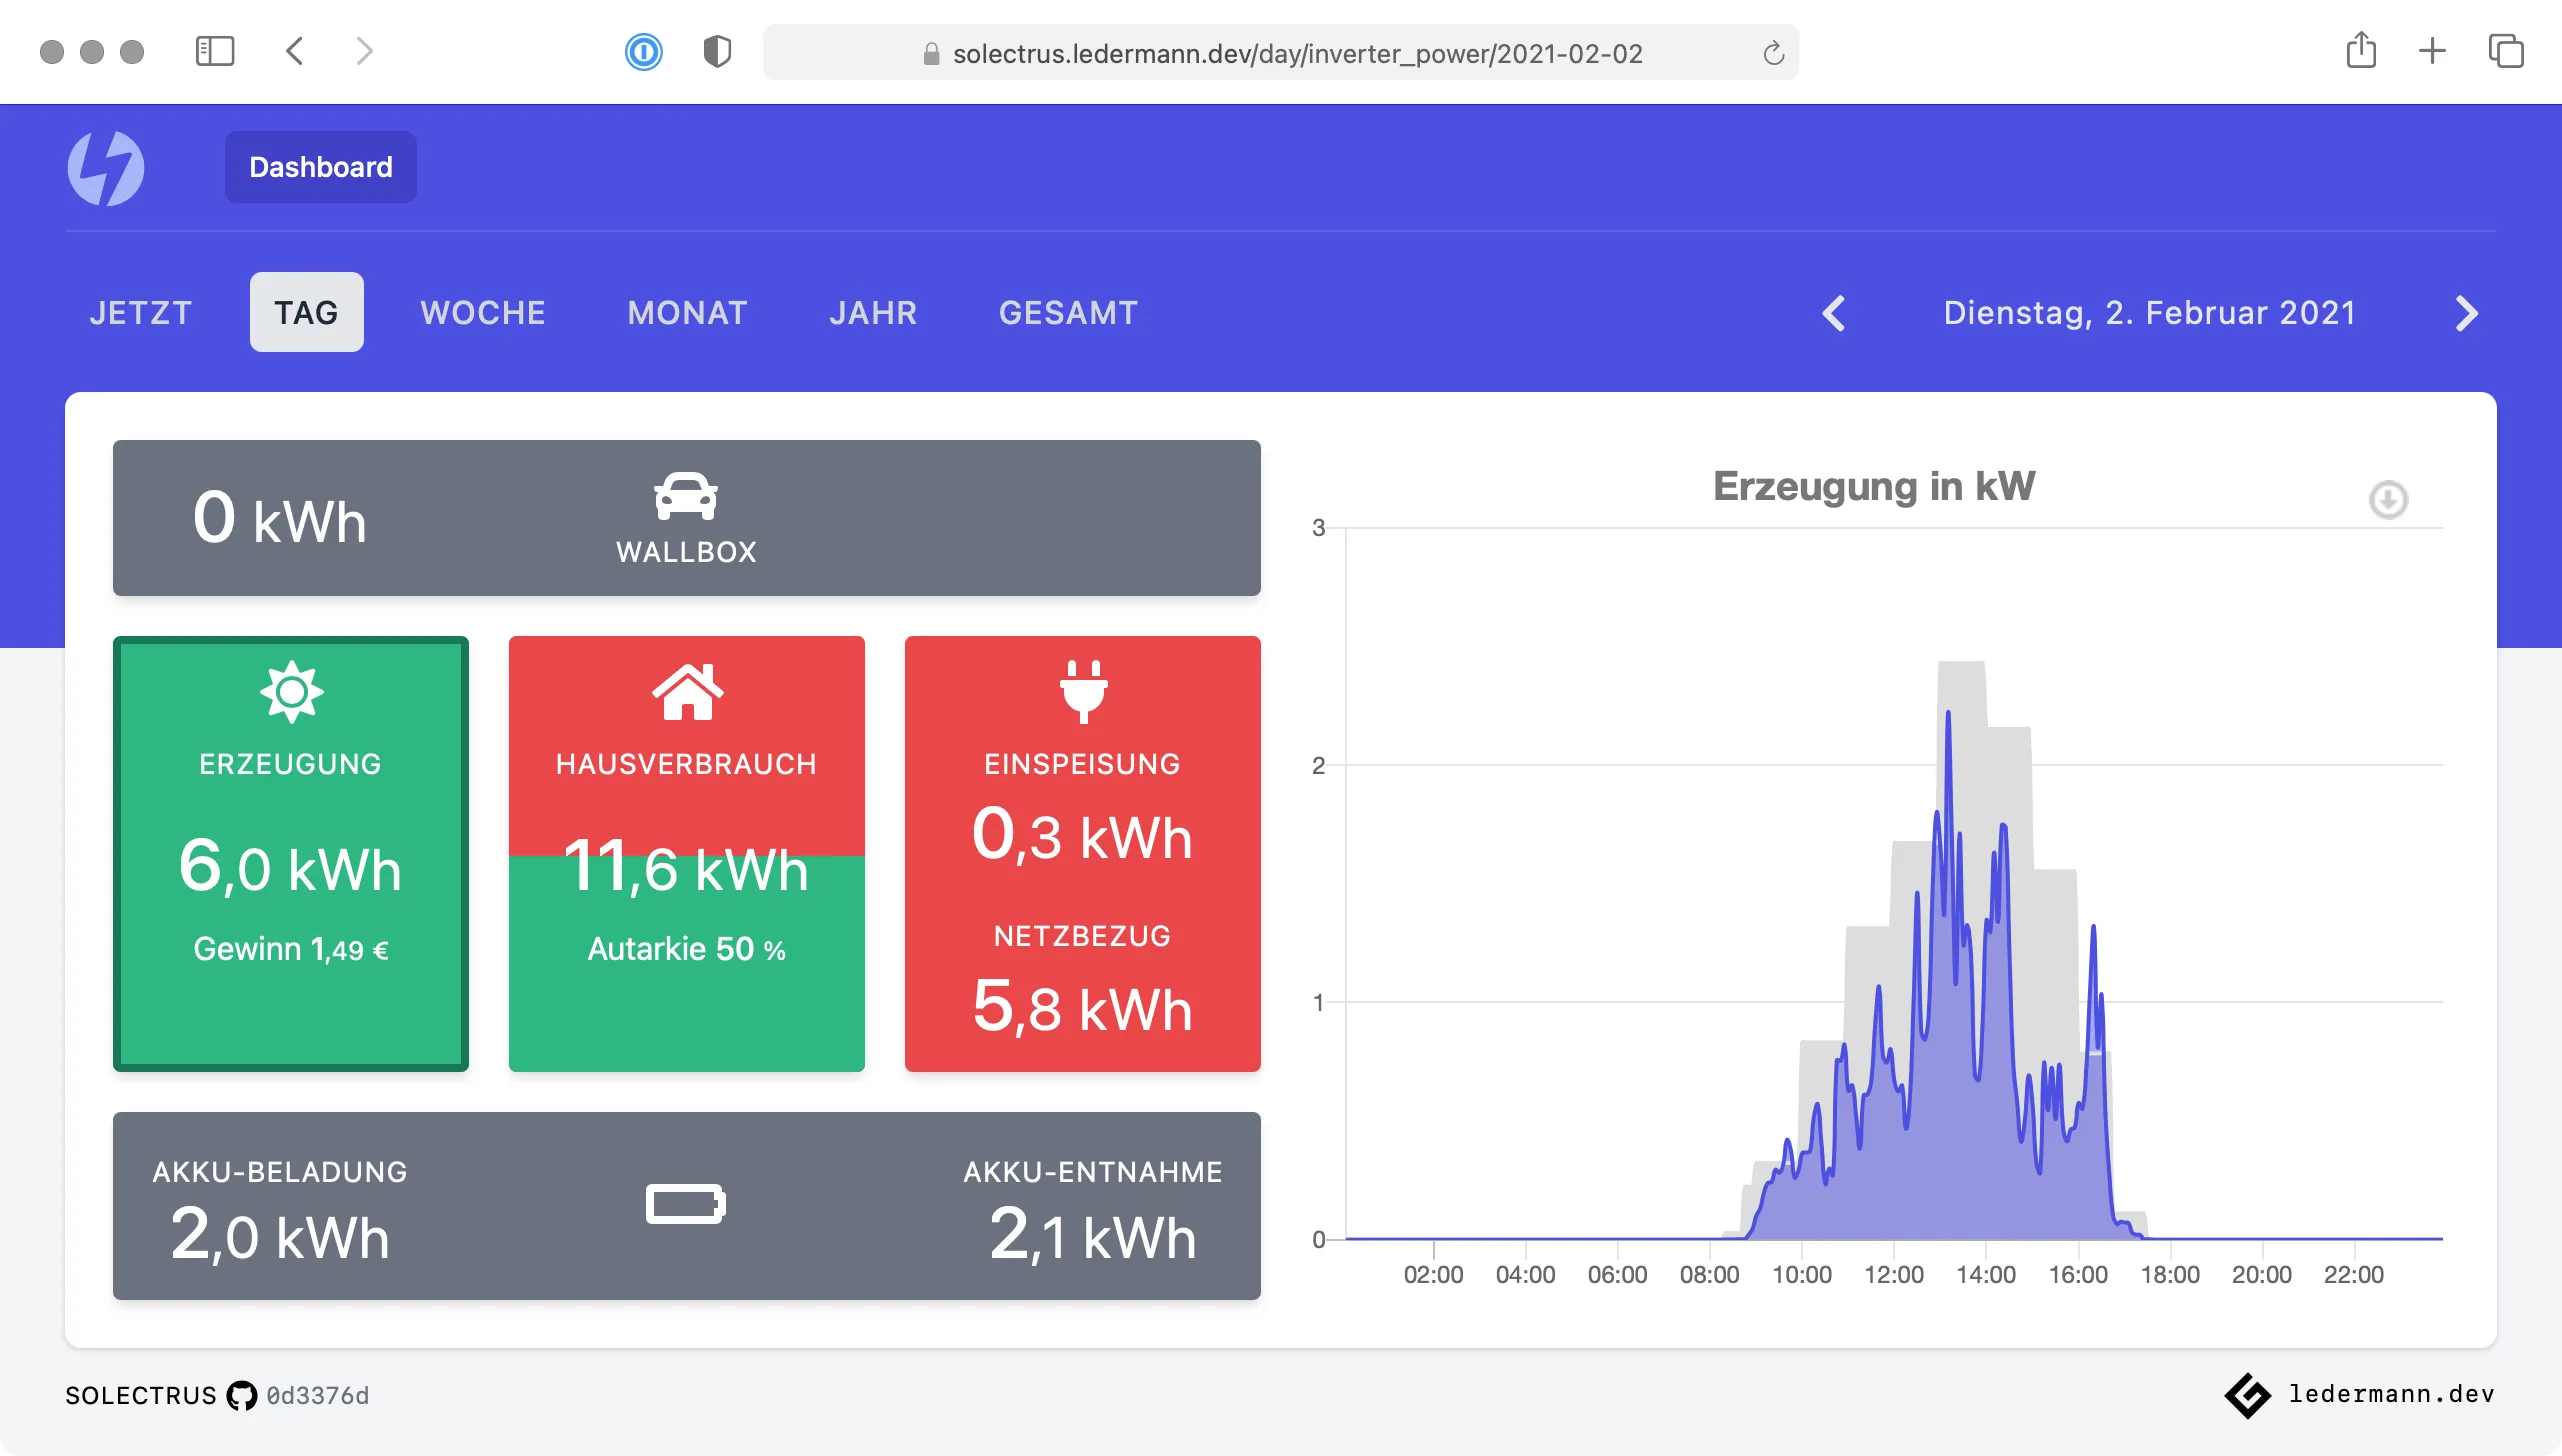Switch to the WOCHE view
The image size is (2562, 1456).
483,312
